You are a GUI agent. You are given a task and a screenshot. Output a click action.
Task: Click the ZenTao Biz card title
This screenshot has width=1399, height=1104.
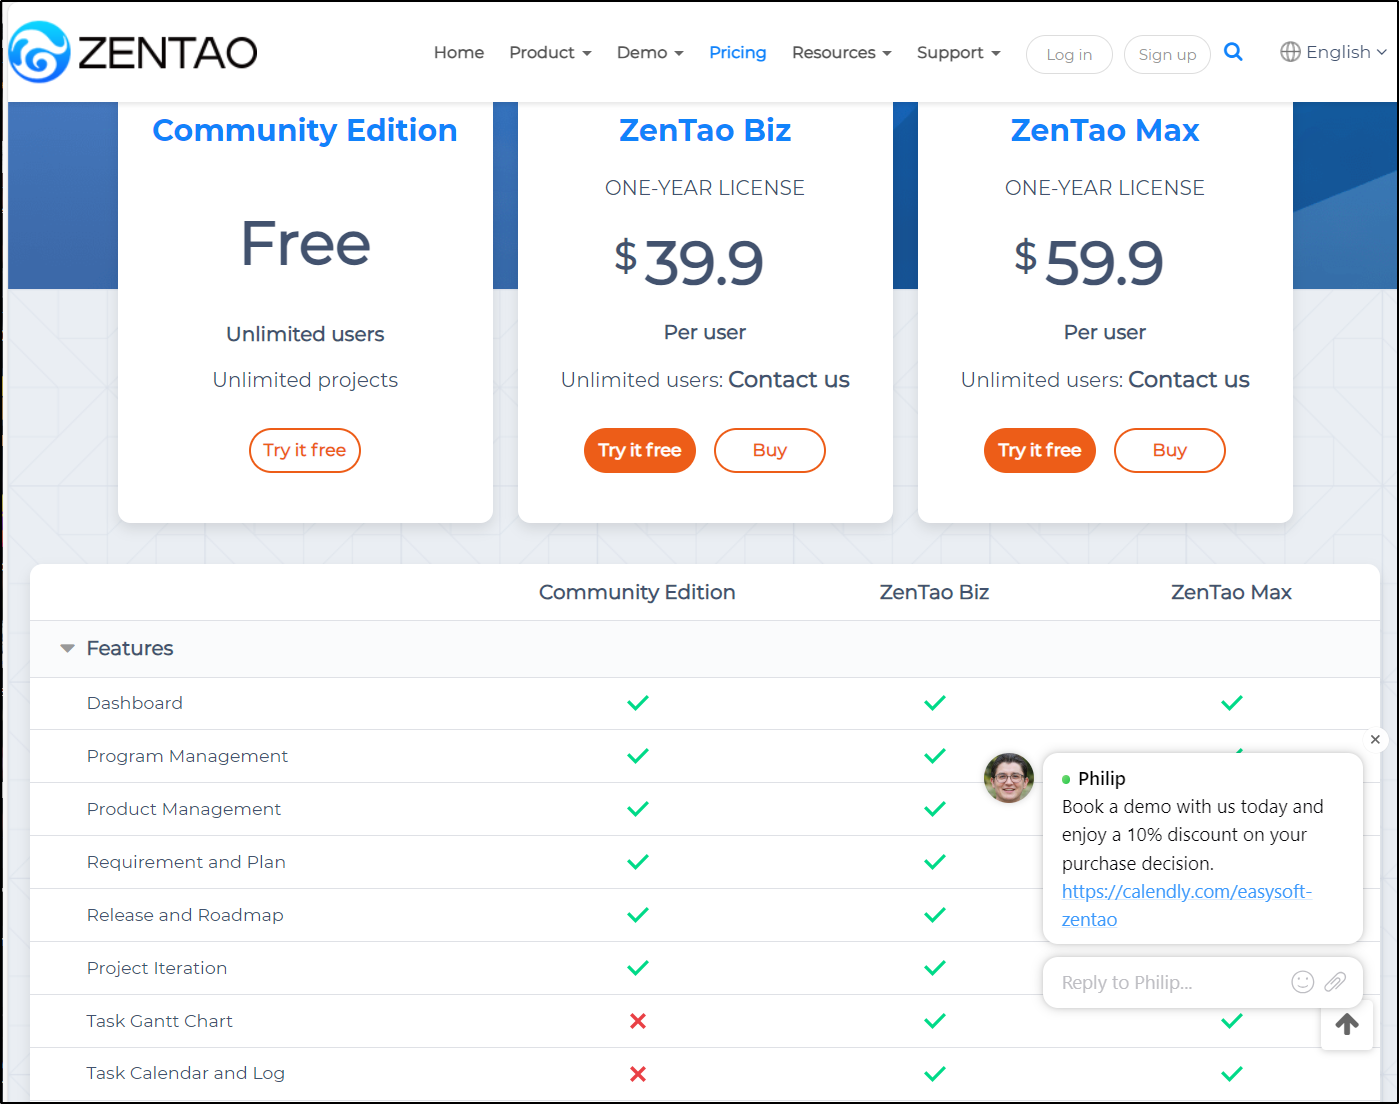coord(705,130)
